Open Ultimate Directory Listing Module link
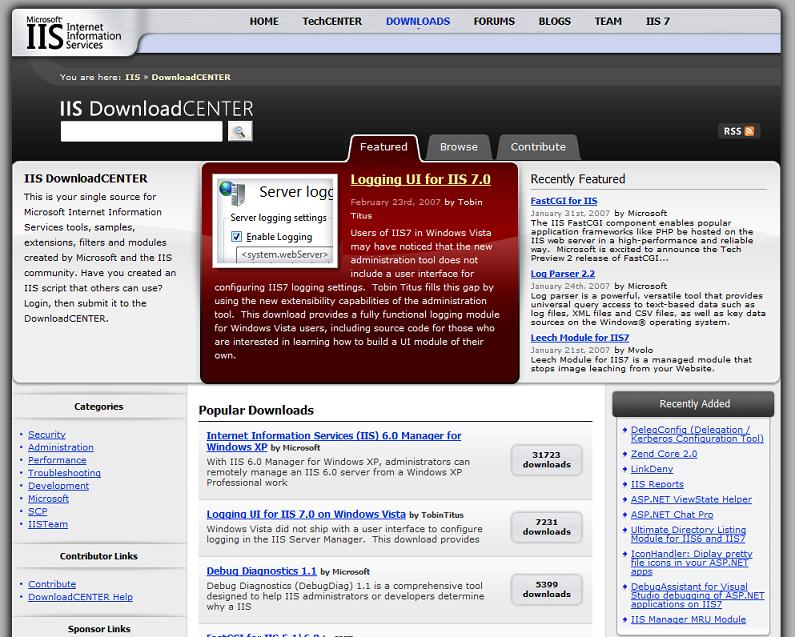 pyautogui.click(x=689, y=534)
